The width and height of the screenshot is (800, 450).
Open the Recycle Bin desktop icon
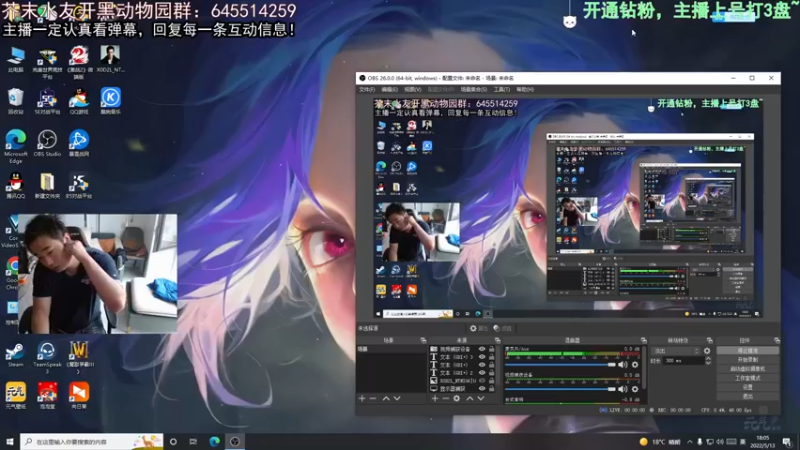(16, 101)
